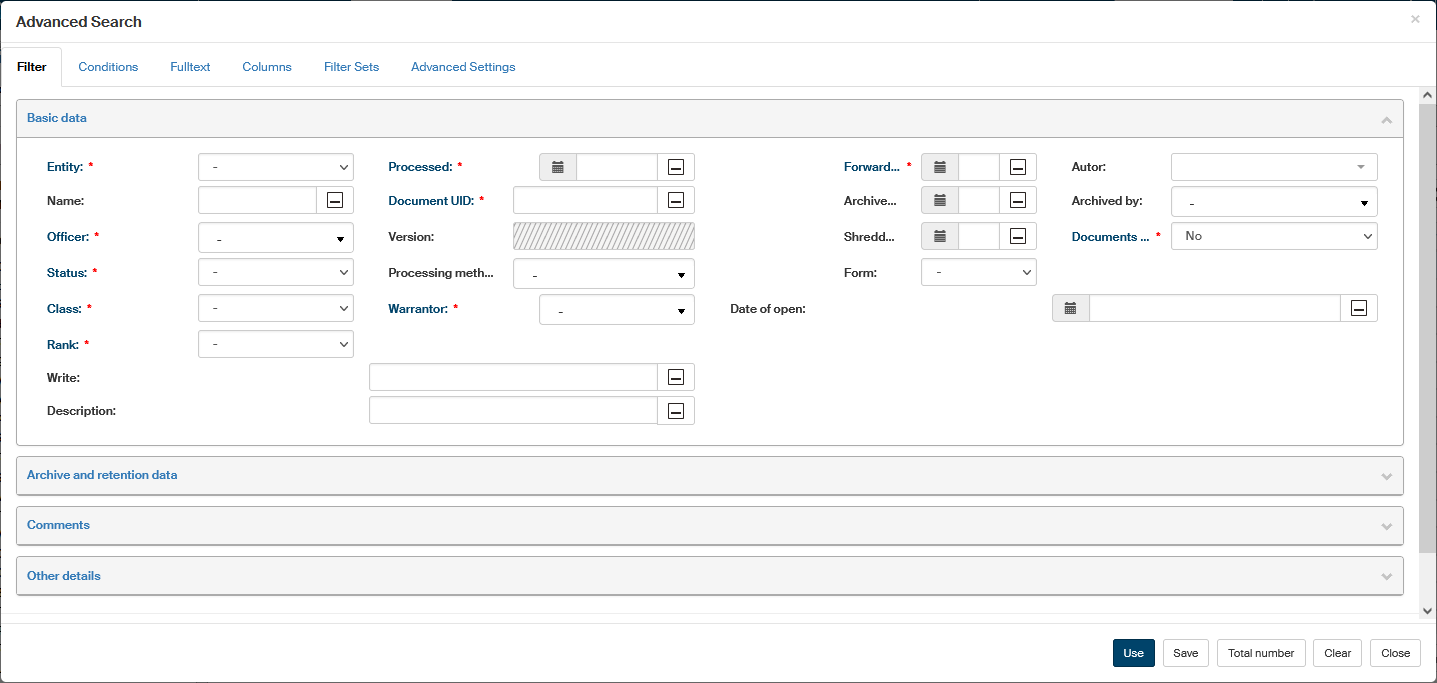This screenshot has width=1437, height=683.
Task: Open the Entity dropdown
Action: point(276,167)
